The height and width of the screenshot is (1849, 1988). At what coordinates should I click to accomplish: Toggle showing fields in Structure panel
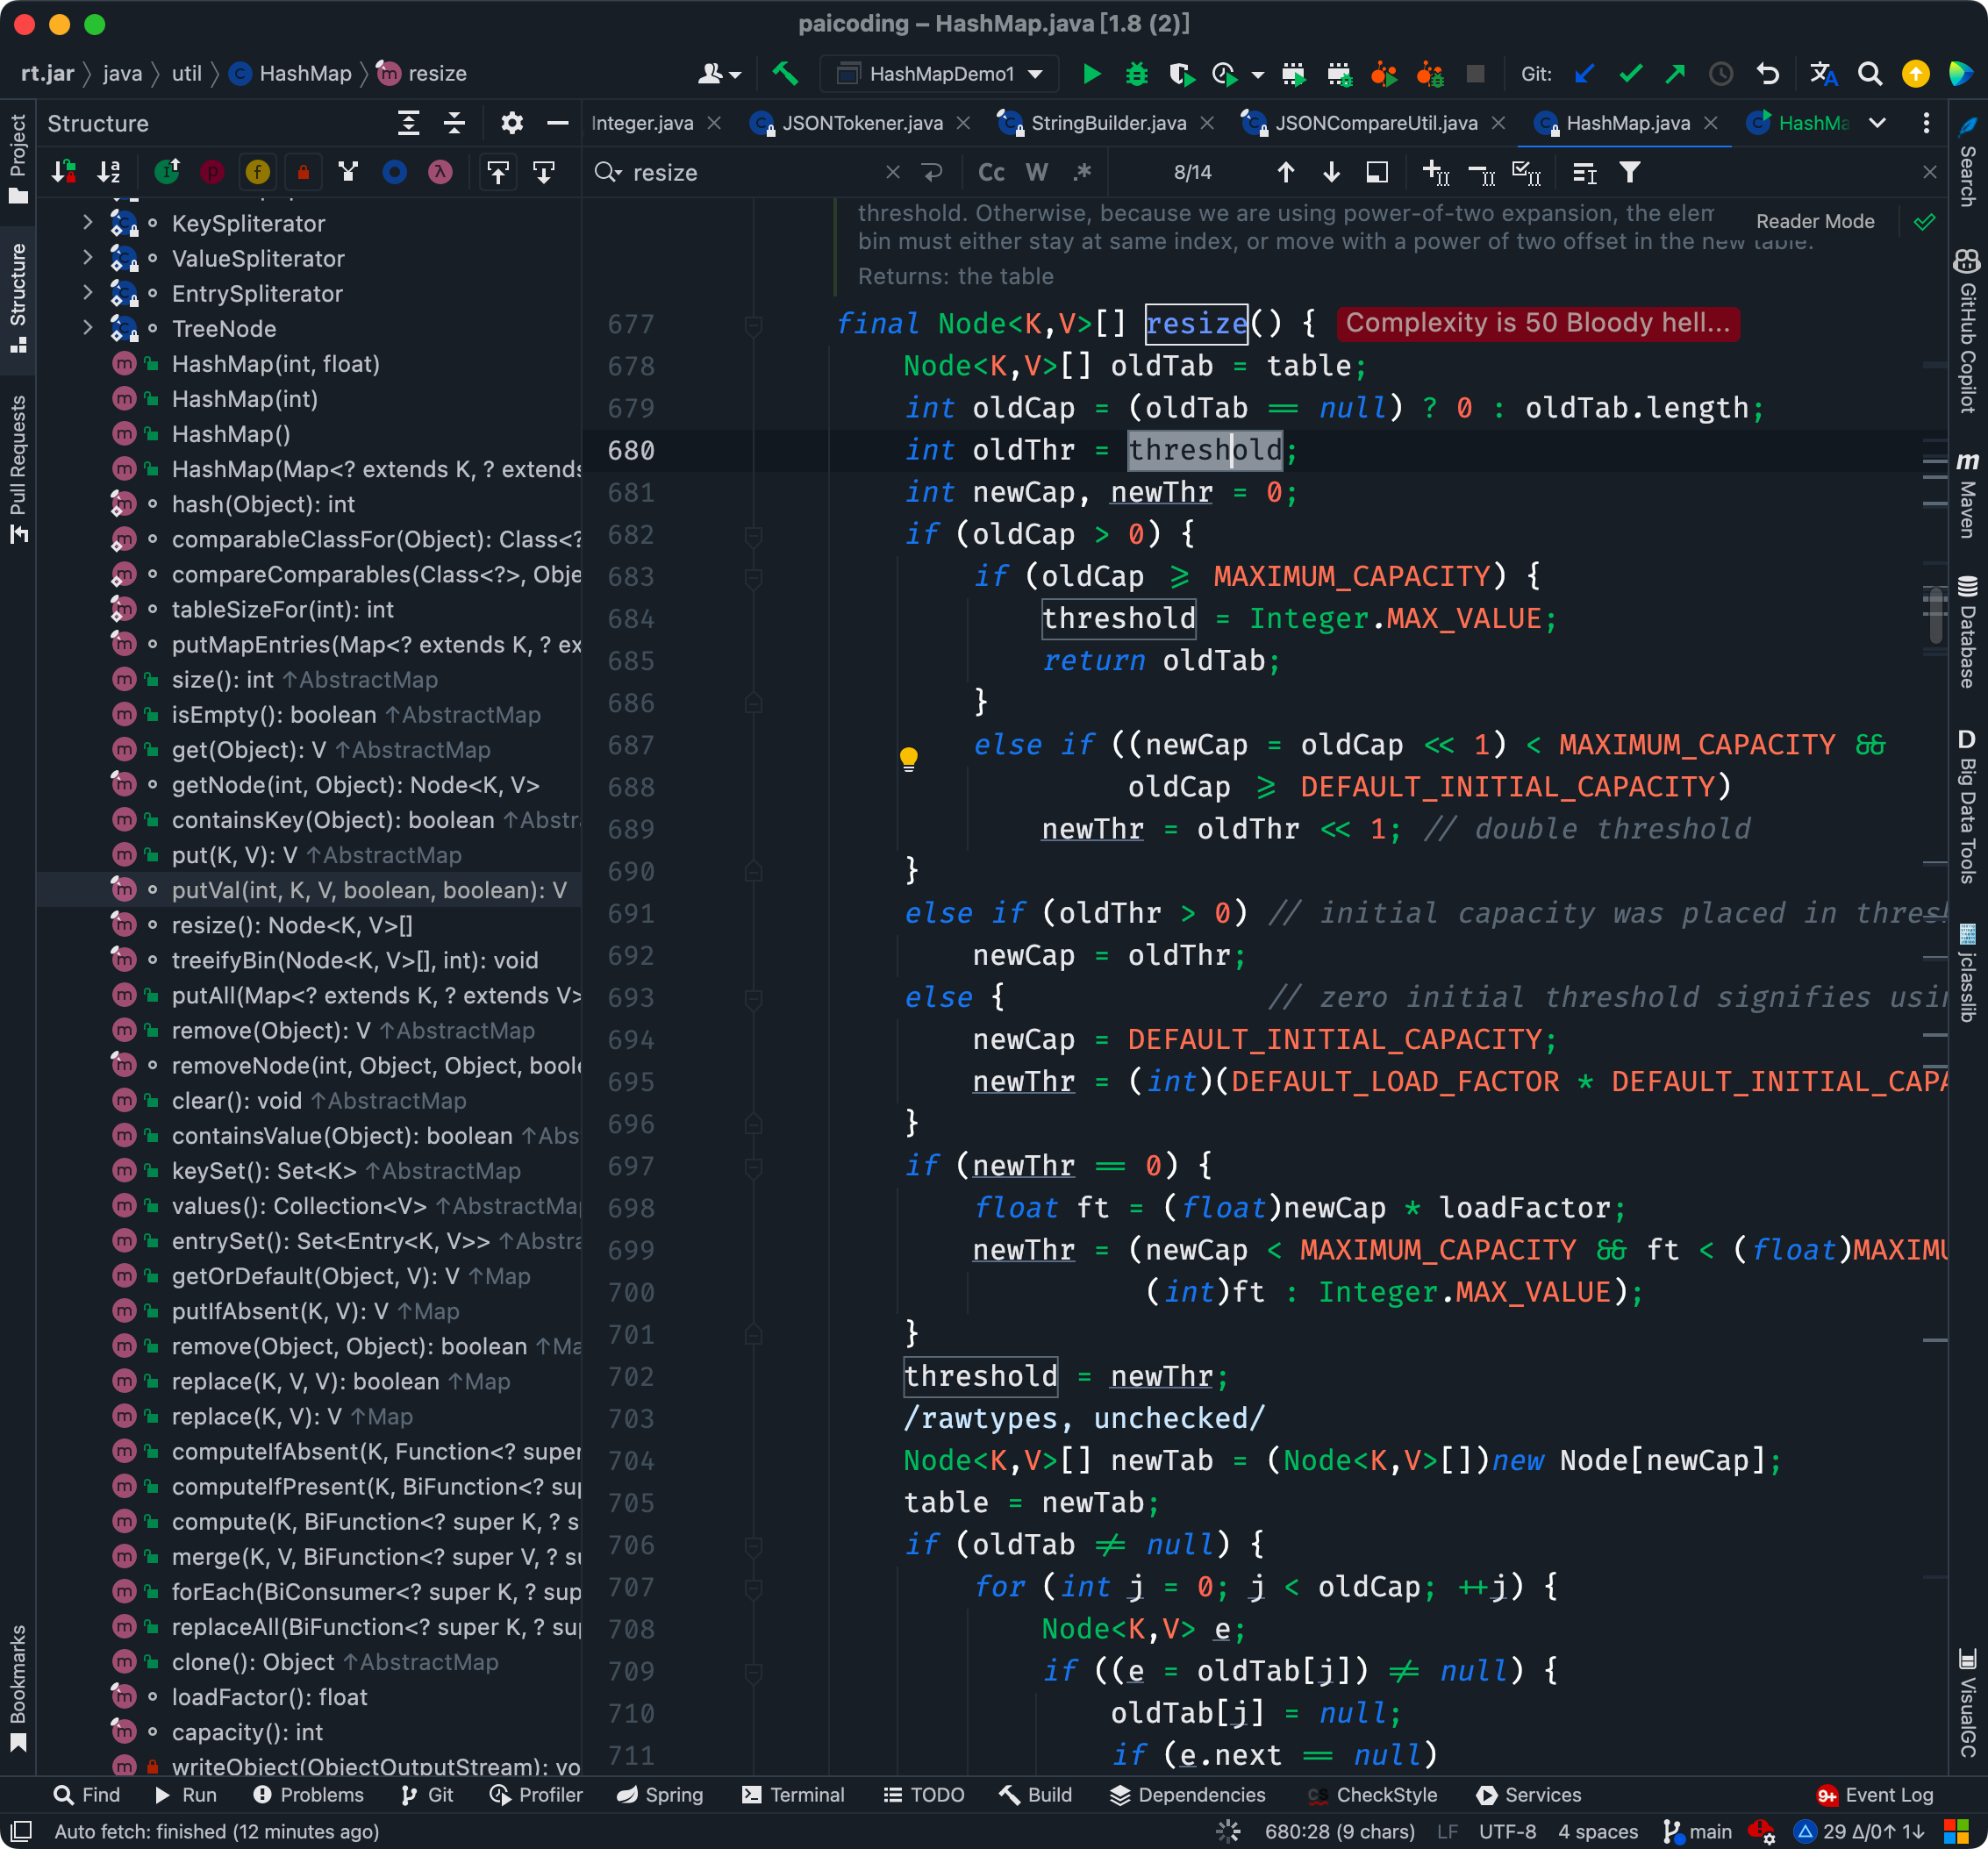click(x=257, y=172)
